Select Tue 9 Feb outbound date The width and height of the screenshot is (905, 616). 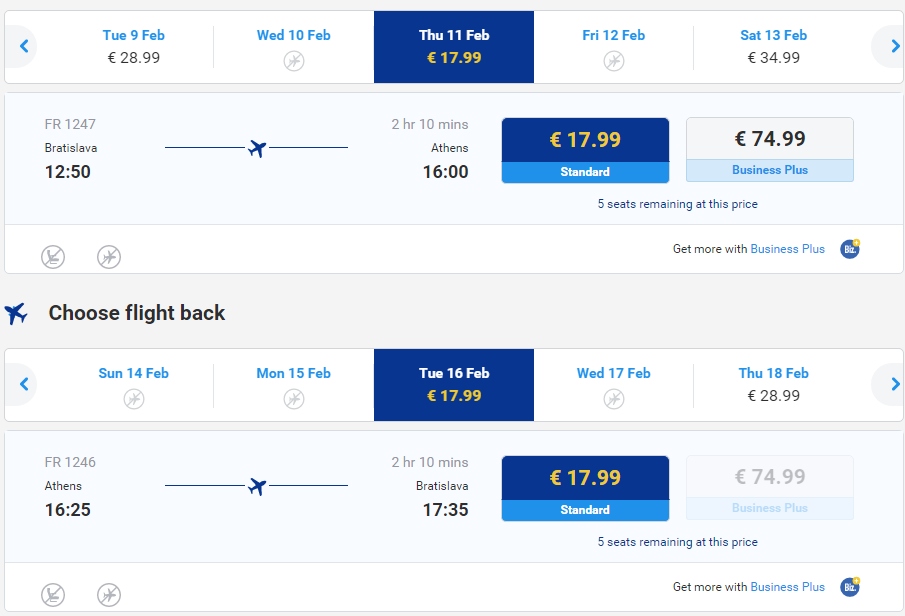(133, 47)
